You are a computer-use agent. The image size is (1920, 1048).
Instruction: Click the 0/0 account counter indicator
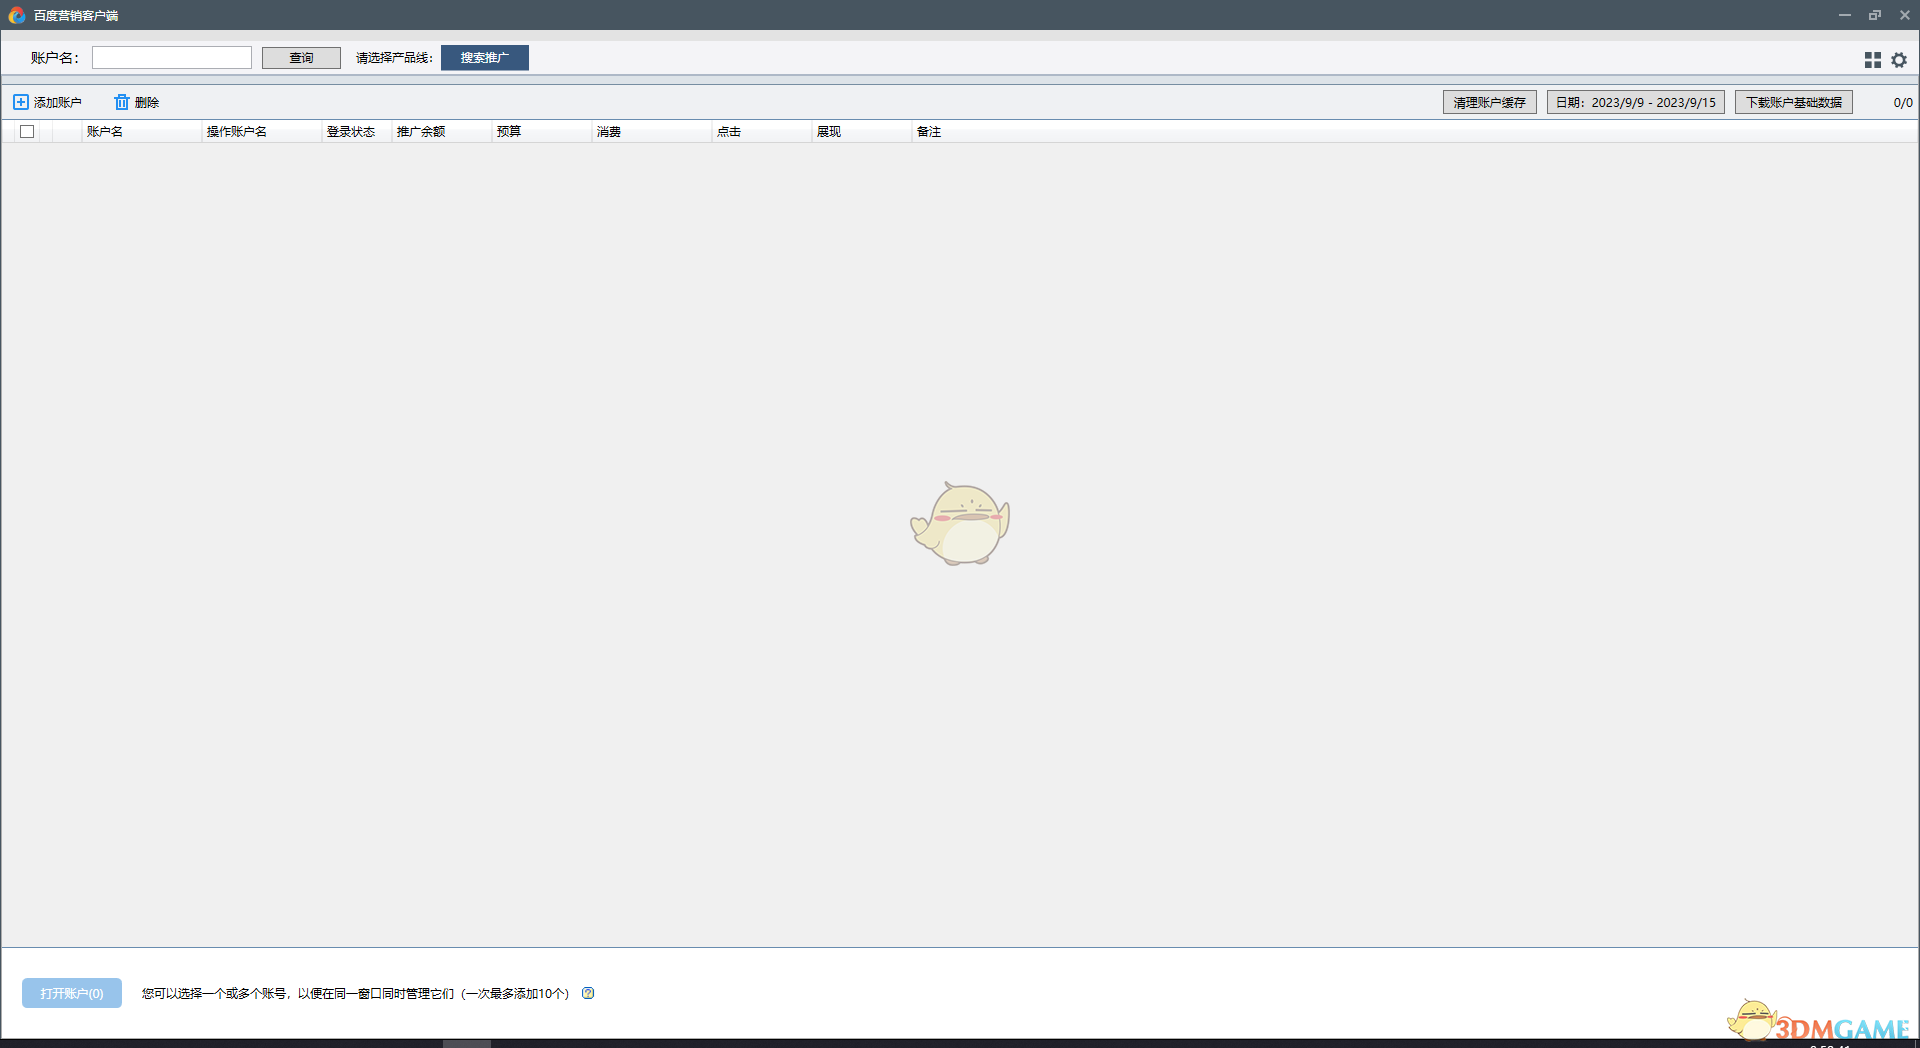[x=1903, y=101]
